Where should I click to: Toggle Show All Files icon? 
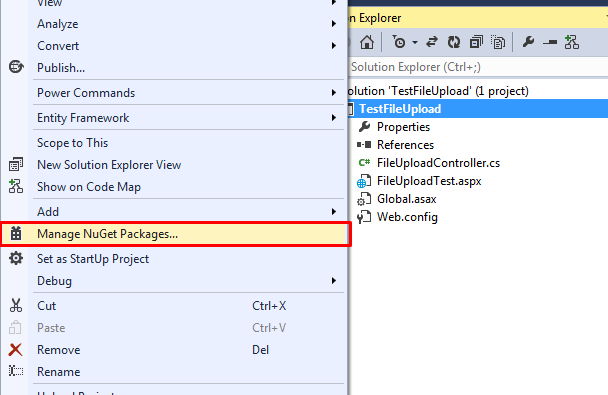tap(498, 42)
